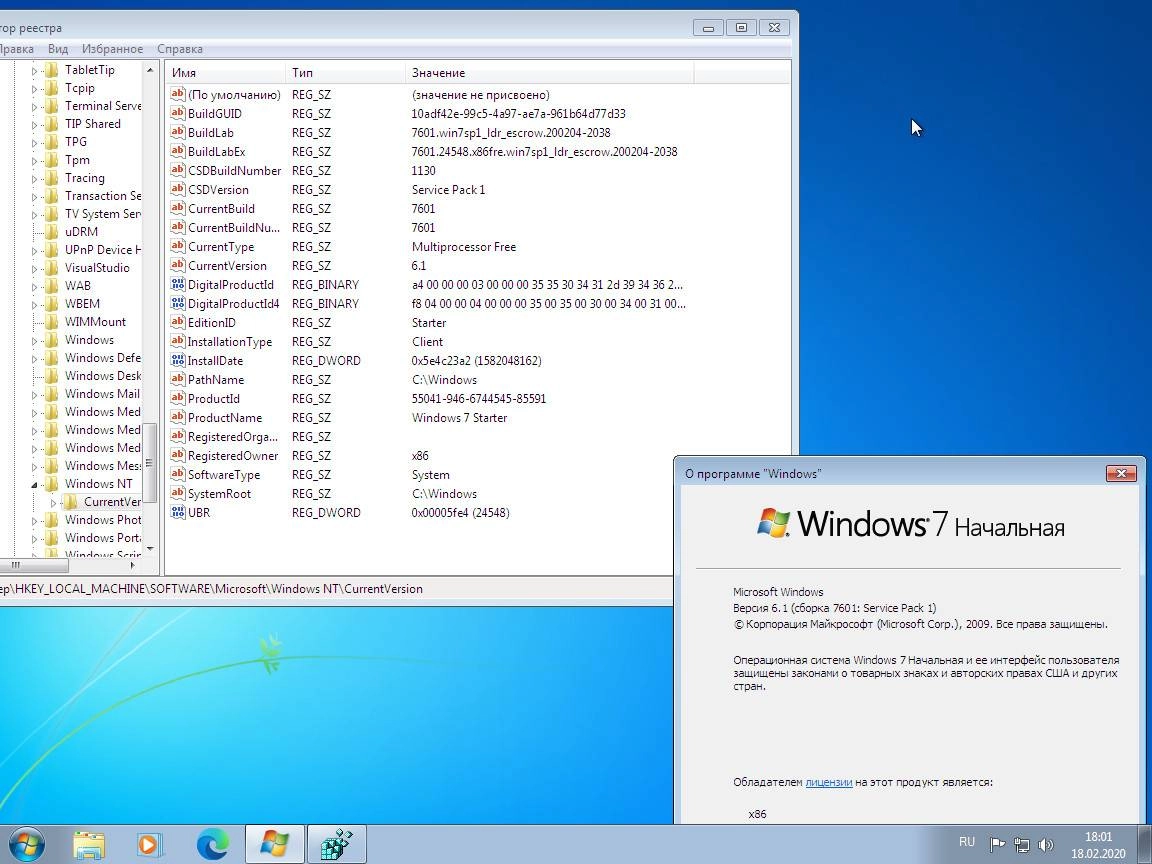This screenshot has height=864, width=1152.
Task: Expand the Tracing tree node
Action: pos(34,179)
